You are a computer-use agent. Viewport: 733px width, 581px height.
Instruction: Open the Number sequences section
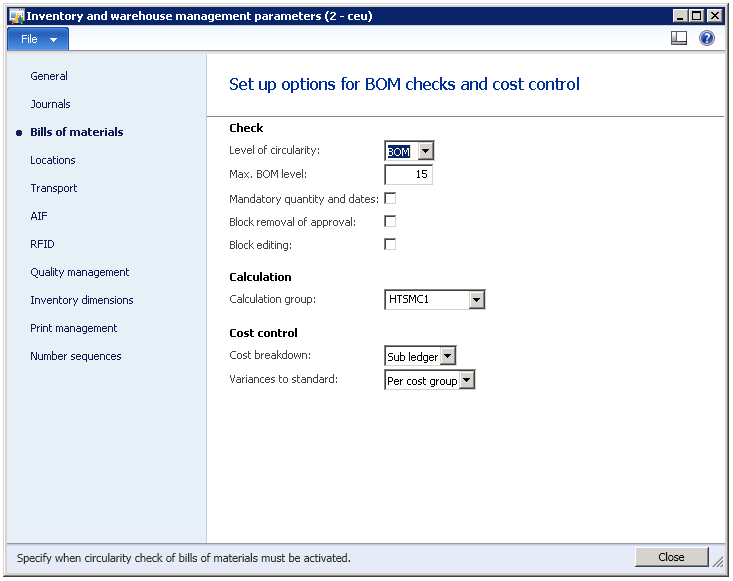[x=76, y=357]
